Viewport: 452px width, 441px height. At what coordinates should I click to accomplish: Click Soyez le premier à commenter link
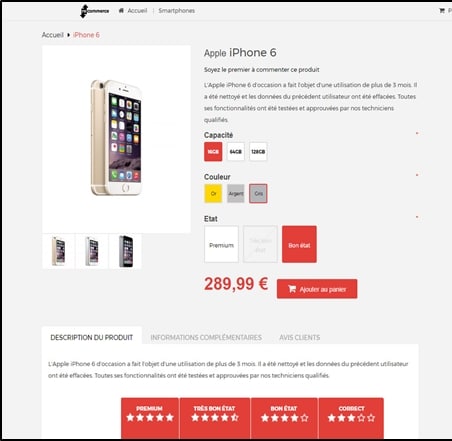[262, 70]
